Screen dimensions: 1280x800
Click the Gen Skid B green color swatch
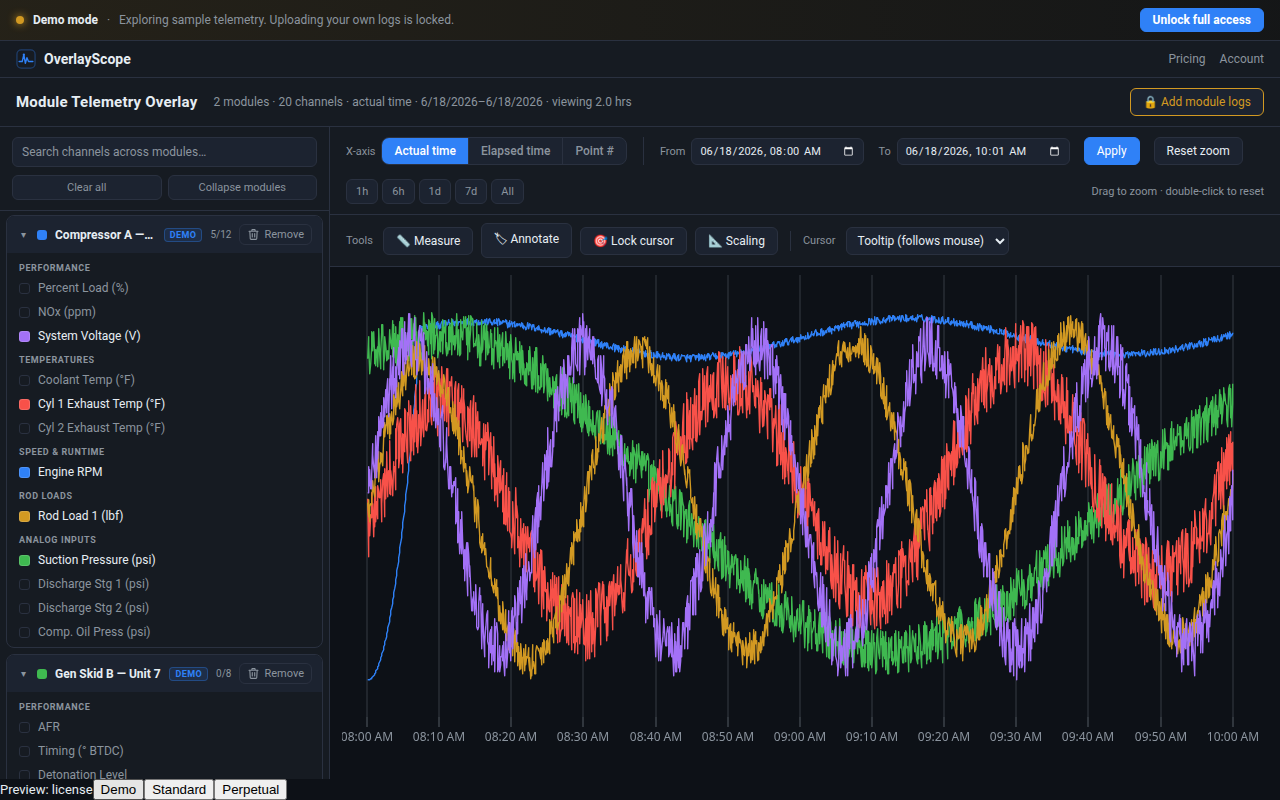tap(42, 674)
